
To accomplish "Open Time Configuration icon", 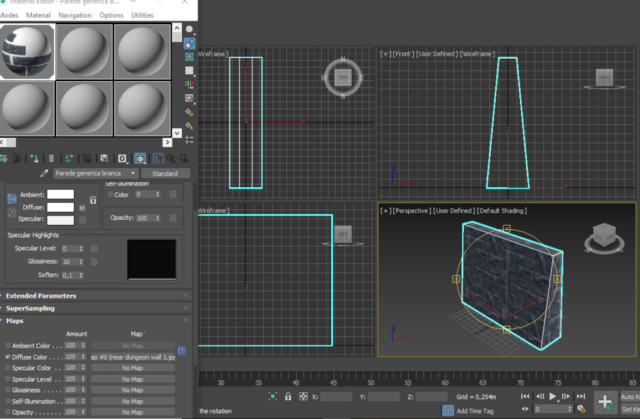I will [581, 409].
